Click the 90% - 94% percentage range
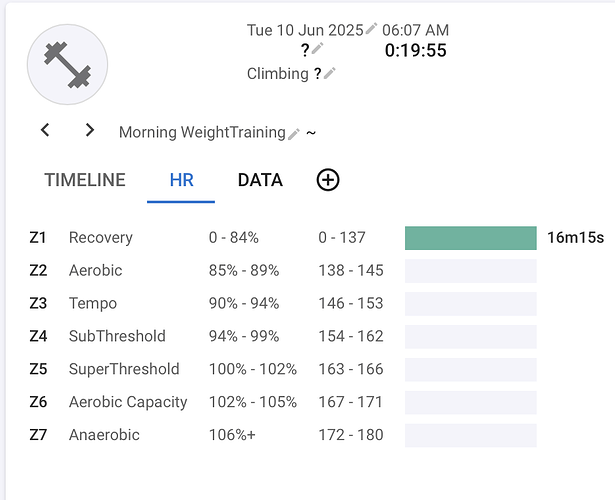 click(244, 304)
